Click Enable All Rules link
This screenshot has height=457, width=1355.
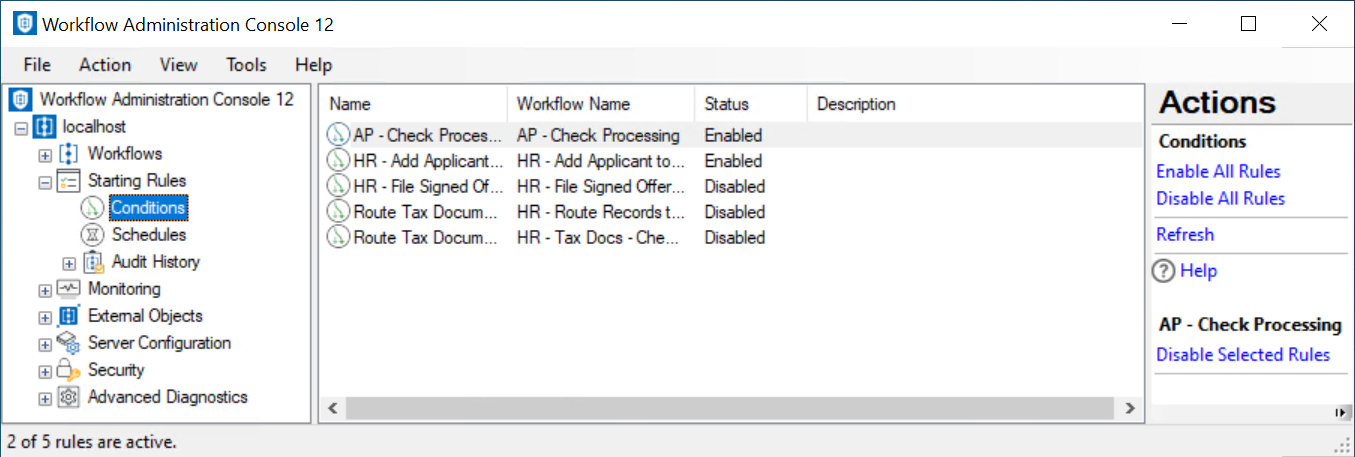click(1218, 172)
